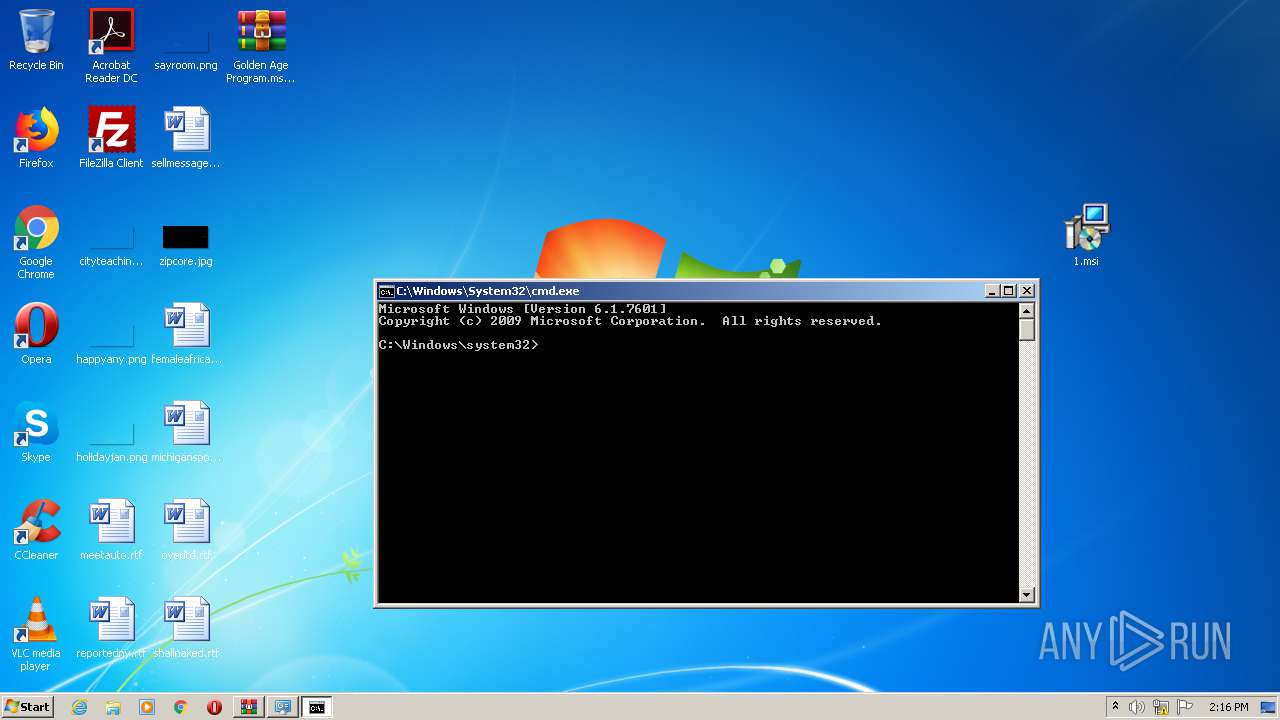Select the cityteachin file icon
The width and height of the screenshot is (1280, 720).
(x=111, y=246)
